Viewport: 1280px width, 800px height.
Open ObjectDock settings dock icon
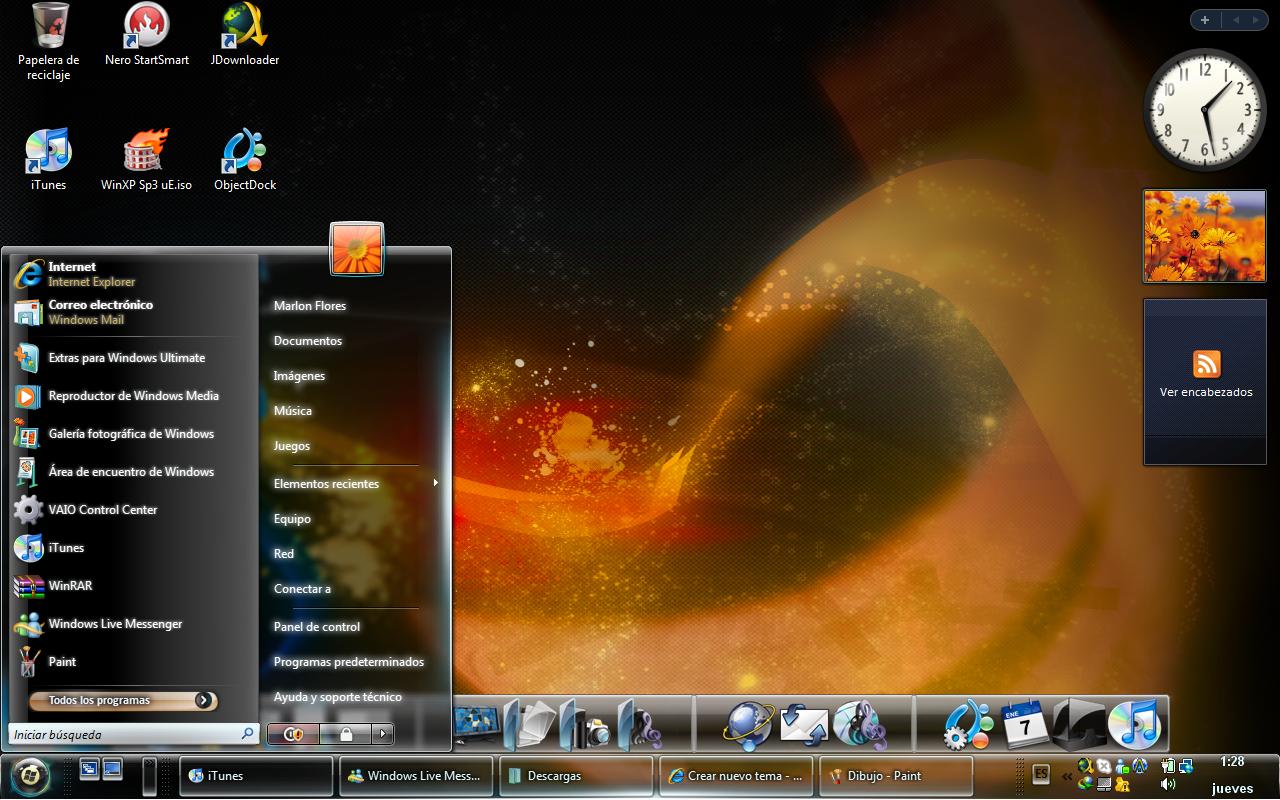(x=968, y=725)
